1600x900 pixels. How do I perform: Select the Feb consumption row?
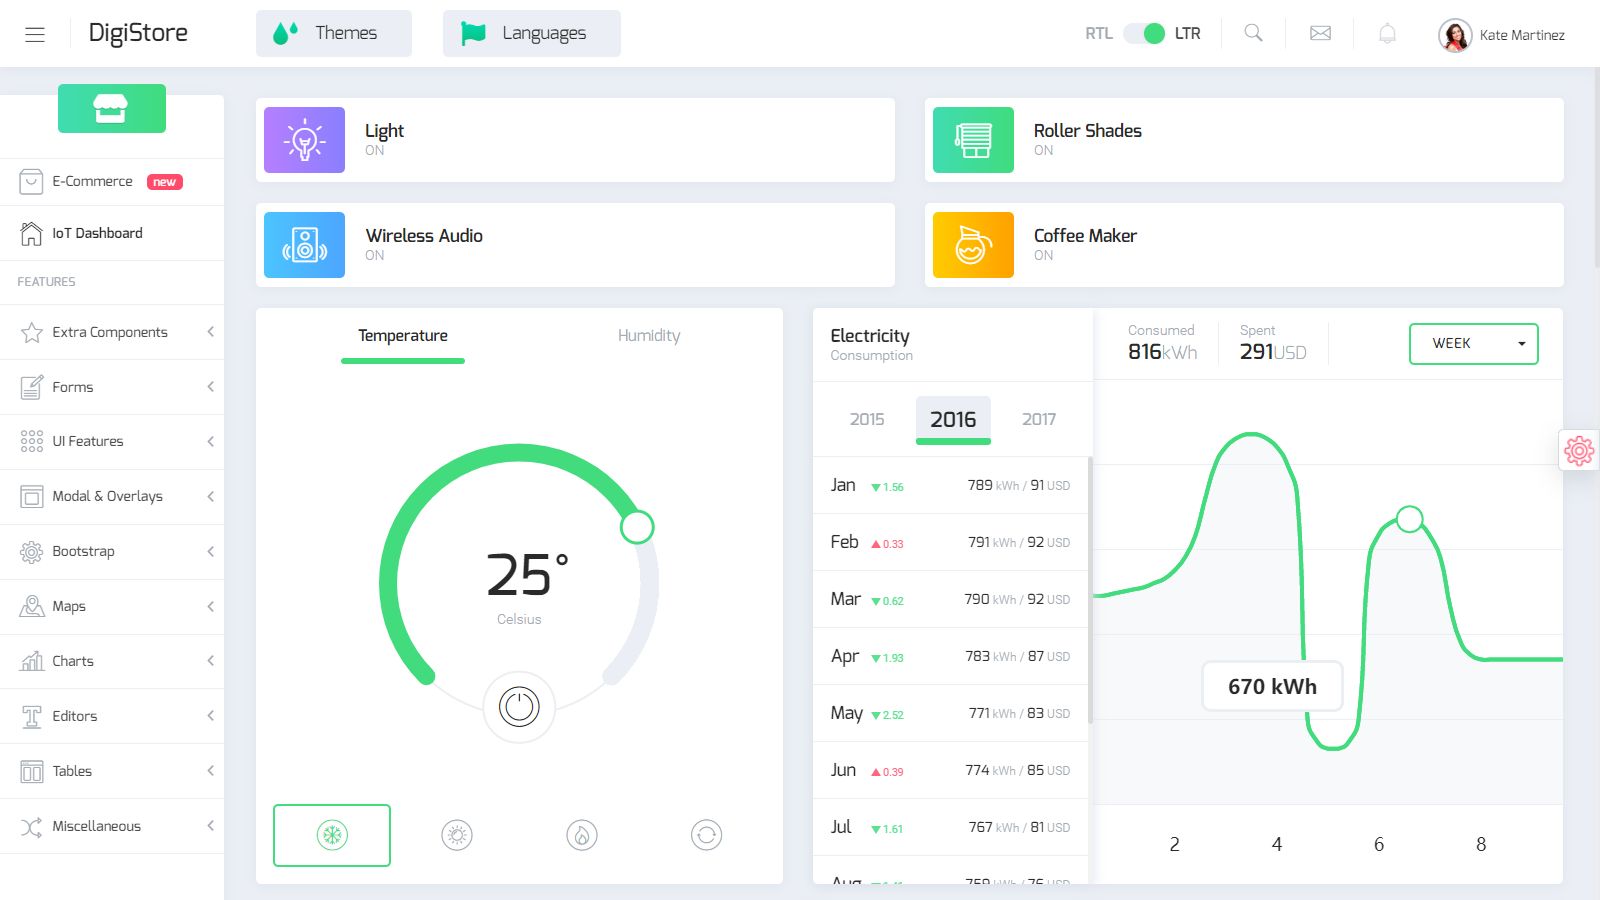pyautogui.click(x=950, y=542)
